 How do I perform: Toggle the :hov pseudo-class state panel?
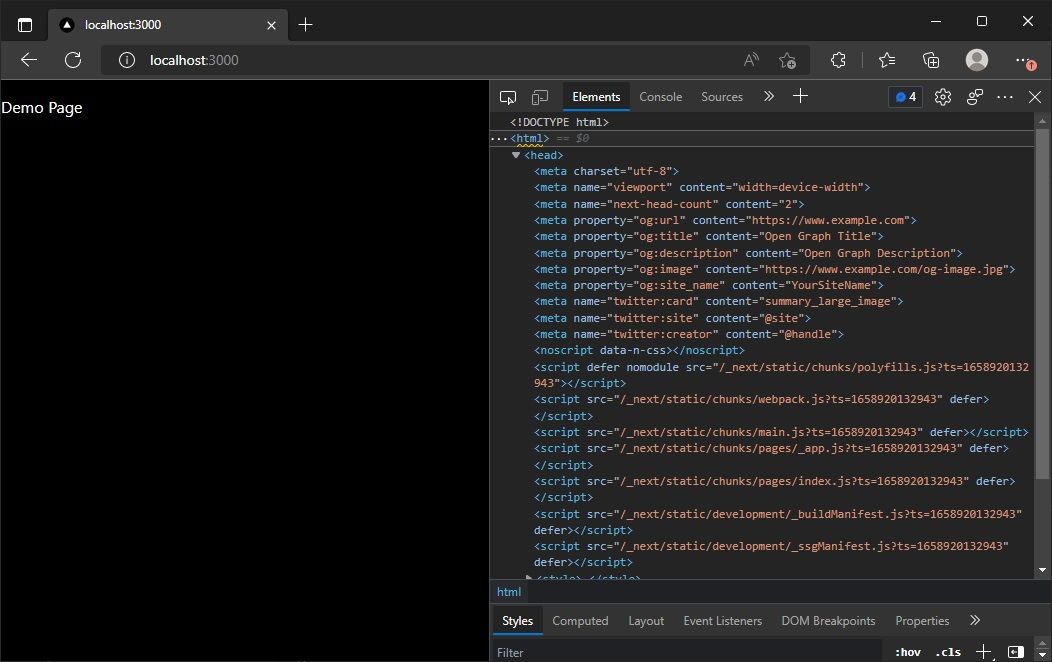coord(907,652)
